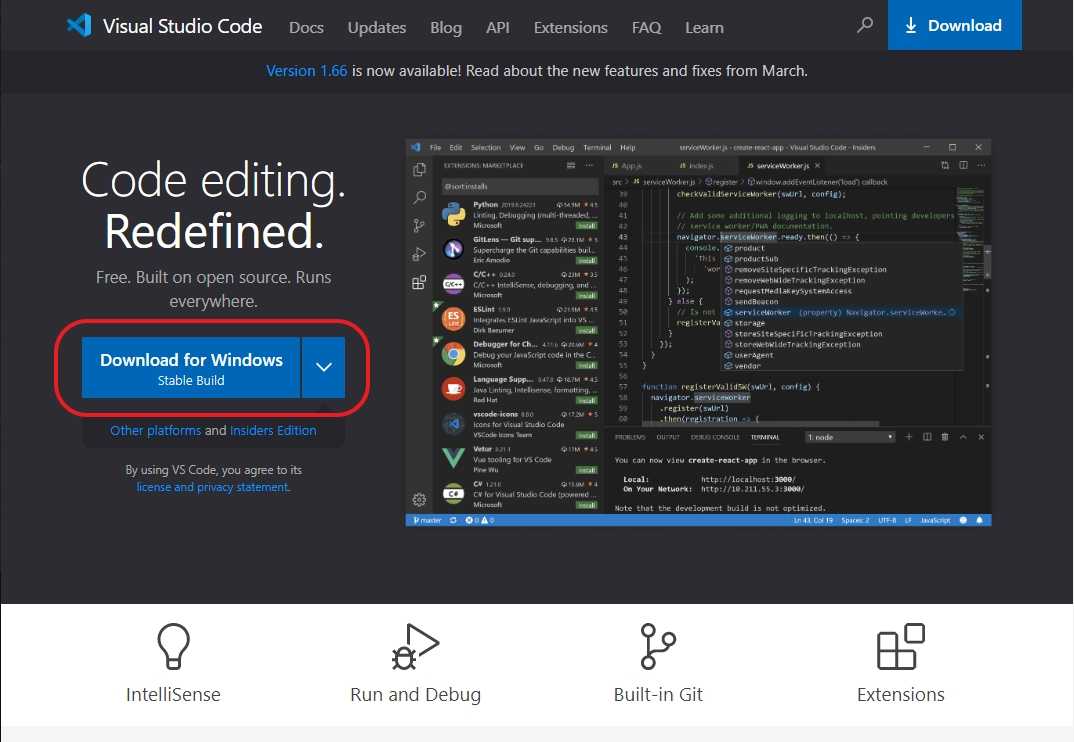The image size is (1074, 742).
Task: Click the Visual Studio Code logo icon
Action: point(79,25)
